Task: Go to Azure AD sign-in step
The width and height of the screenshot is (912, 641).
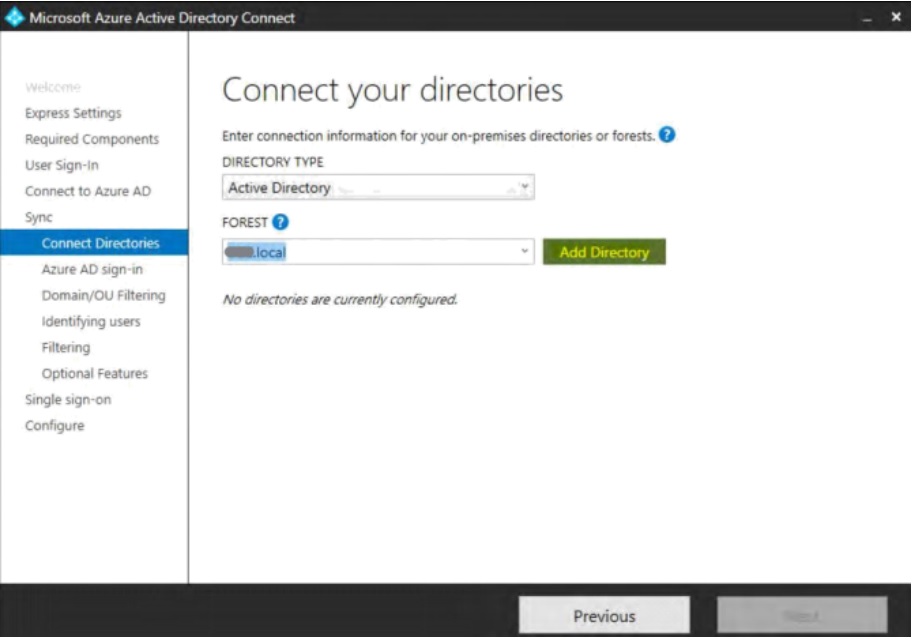Action: pyautogui.click(x=92, y=269)
